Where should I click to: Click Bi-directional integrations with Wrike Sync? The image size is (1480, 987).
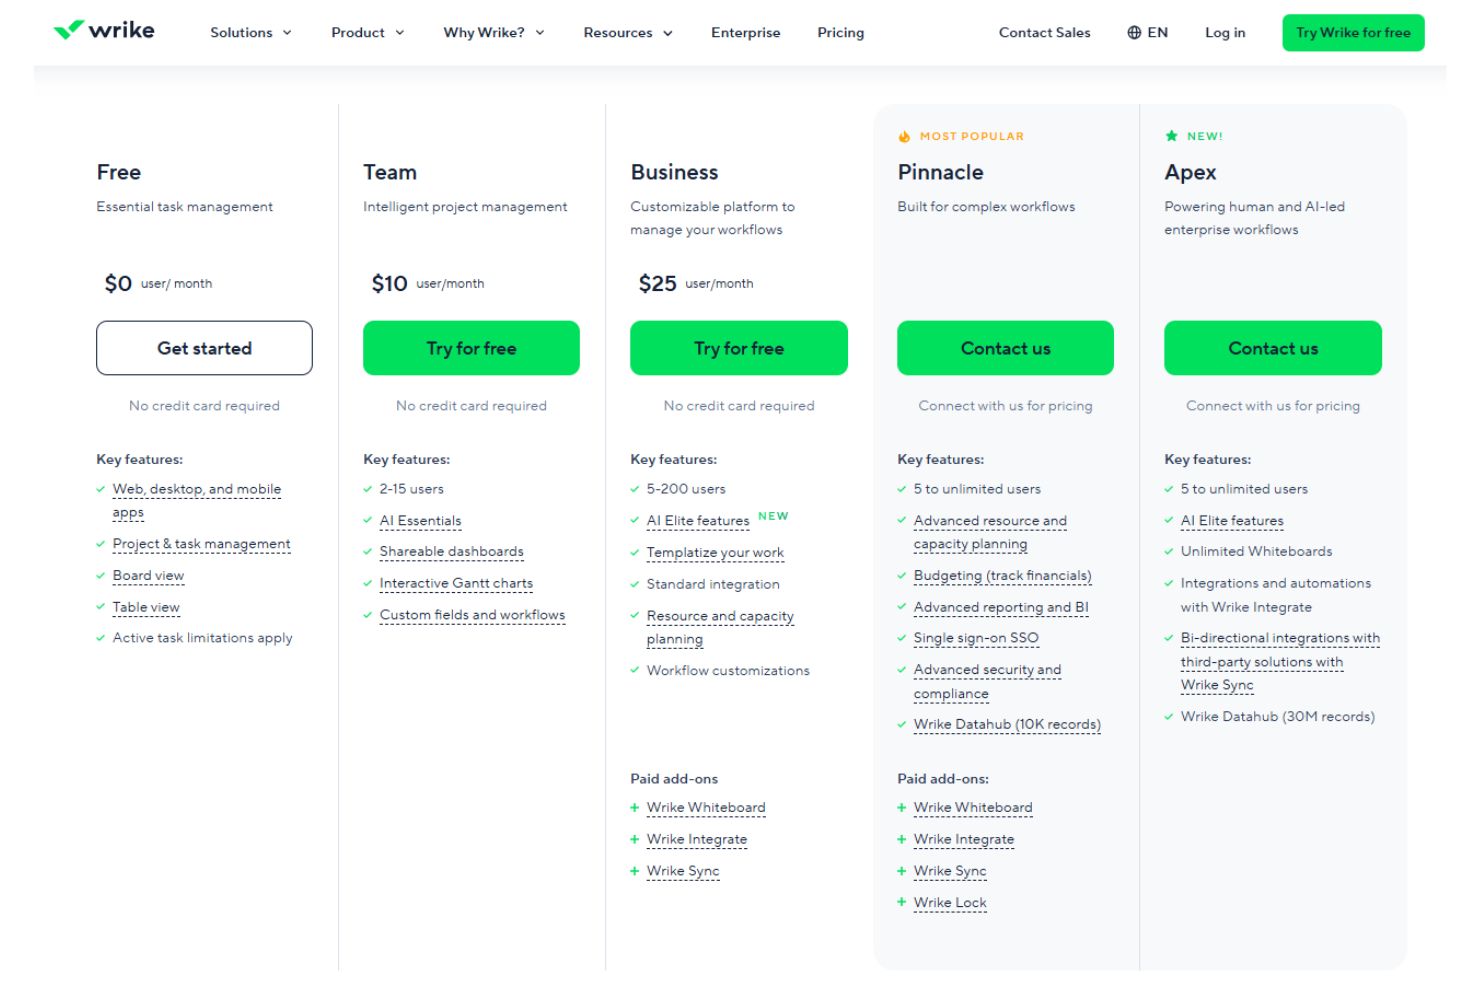point(1280,661)
